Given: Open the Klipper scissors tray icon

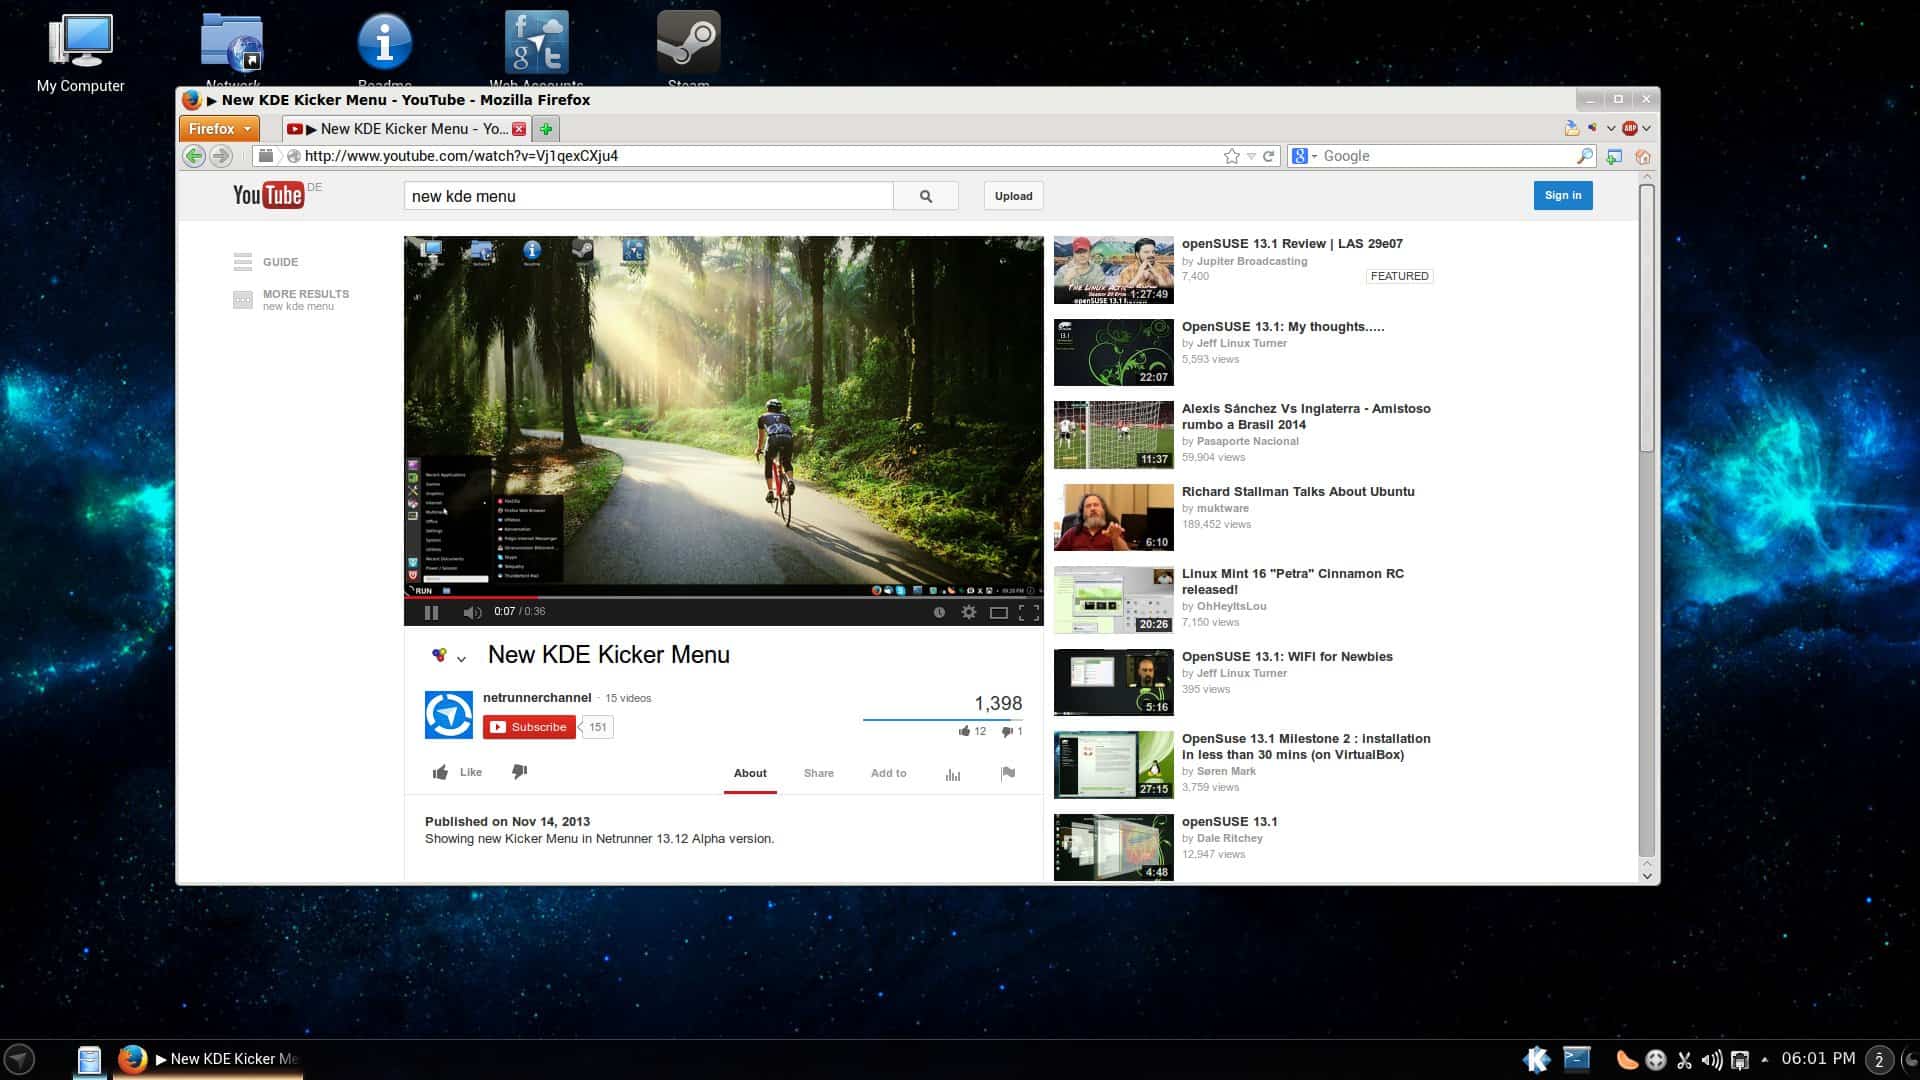Looking at the screenshot, I should pos(1684,1060).
